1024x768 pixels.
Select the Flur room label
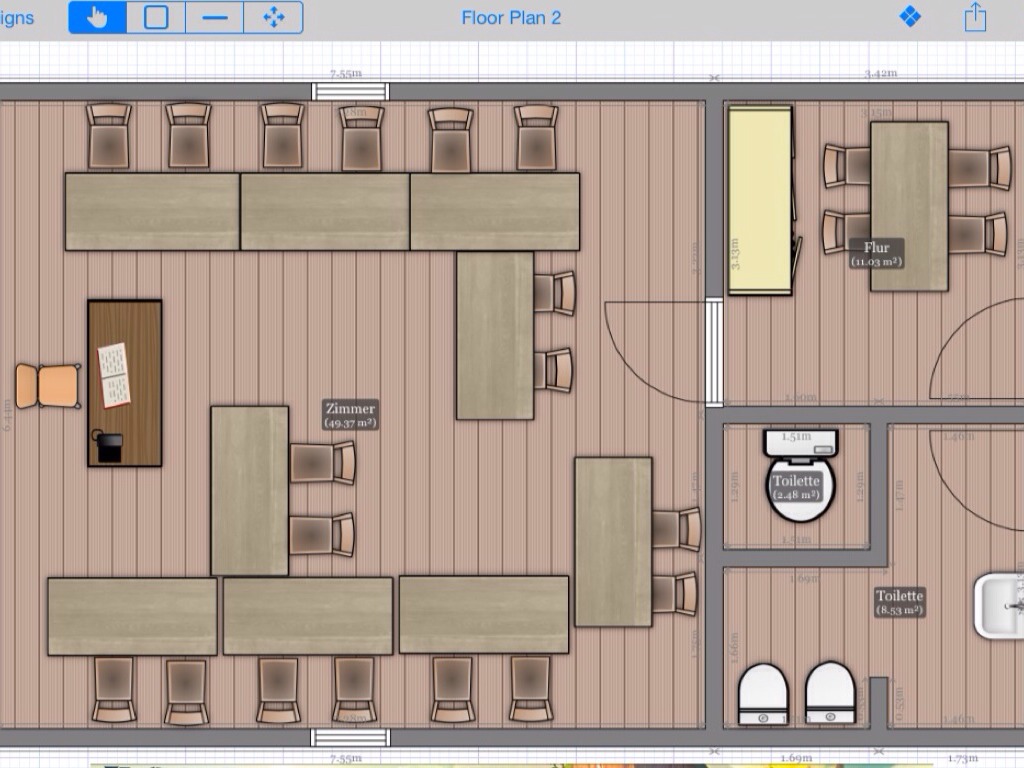tap(876, 253)
